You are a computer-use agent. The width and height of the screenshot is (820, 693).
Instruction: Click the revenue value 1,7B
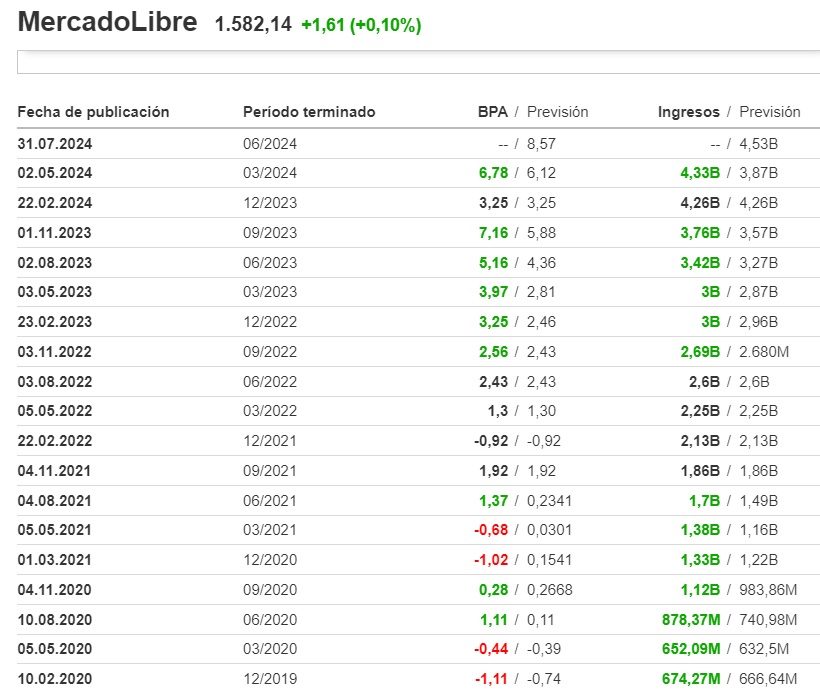point(704,501)
